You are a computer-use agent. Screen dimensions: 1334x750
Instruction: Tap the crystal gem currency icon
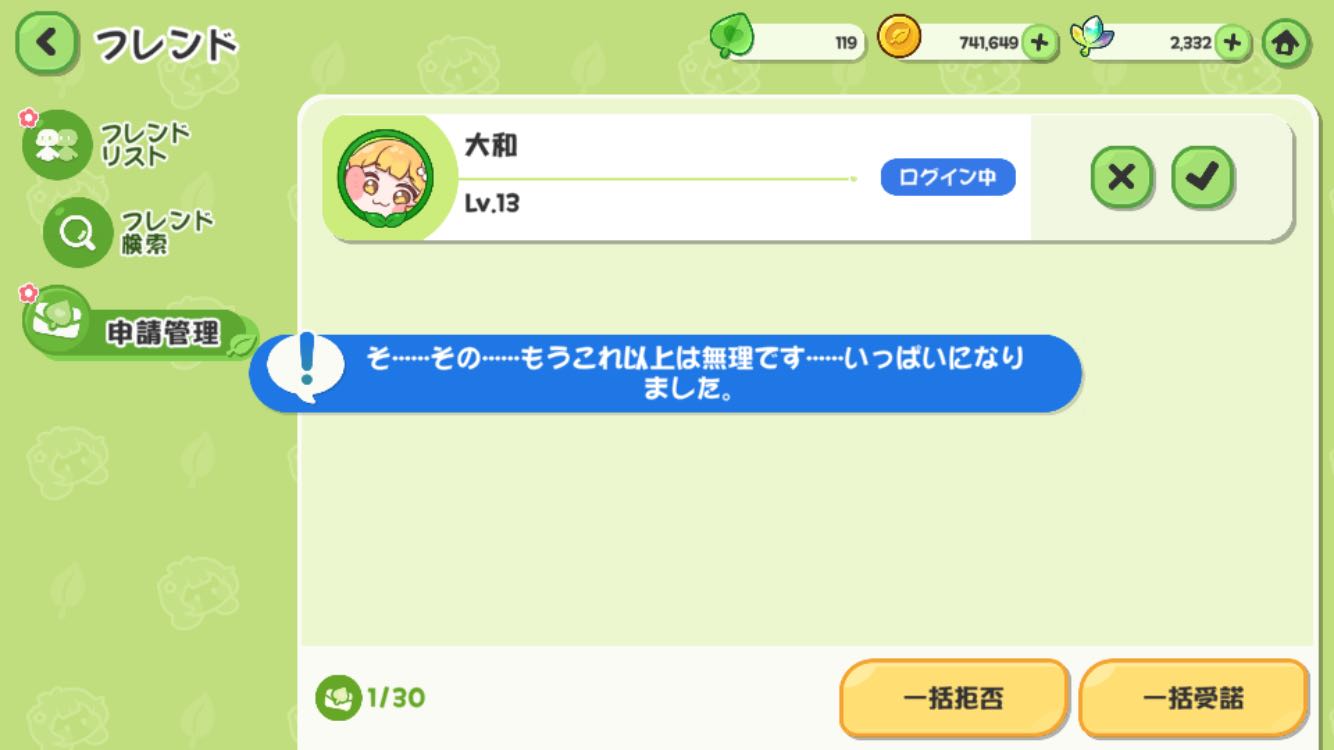pyautogui.click(x=1092, y=39)
